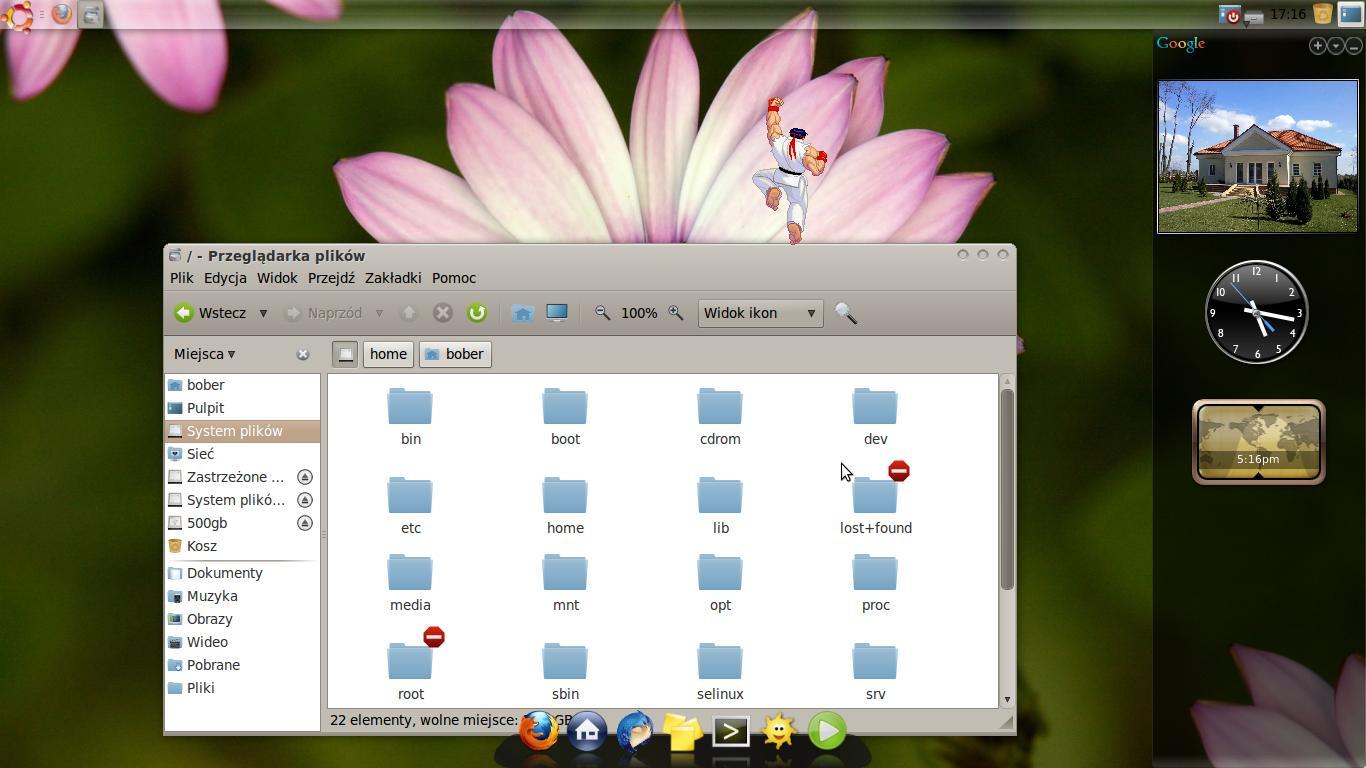
Task: Select the proc folder icon
Action: tap(875, 572)
